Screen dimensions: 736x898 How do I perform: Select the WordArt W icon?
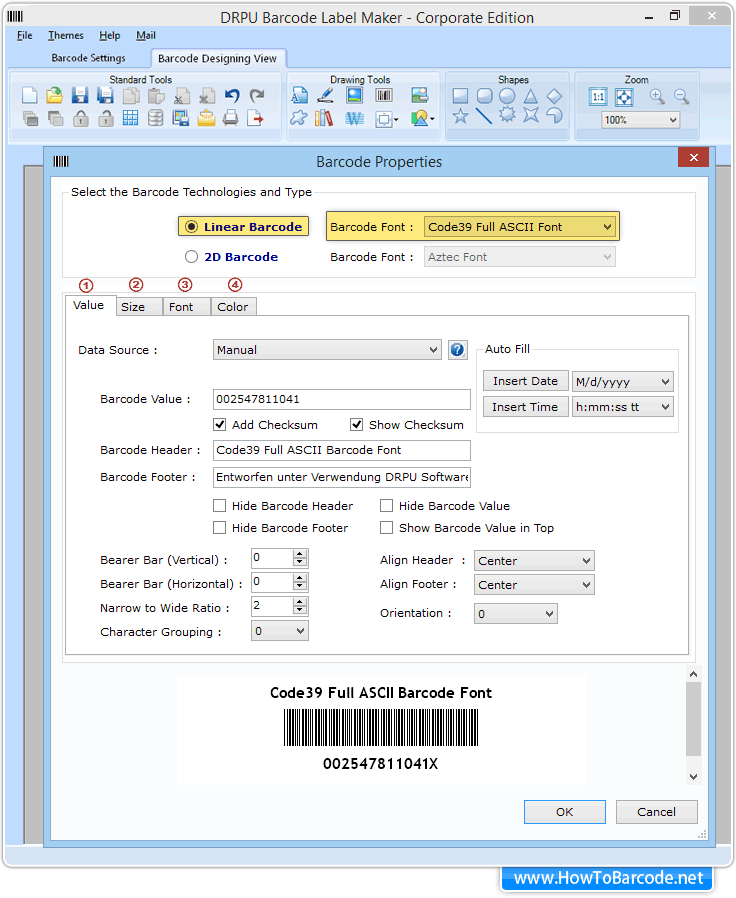(x=355, y=119)
